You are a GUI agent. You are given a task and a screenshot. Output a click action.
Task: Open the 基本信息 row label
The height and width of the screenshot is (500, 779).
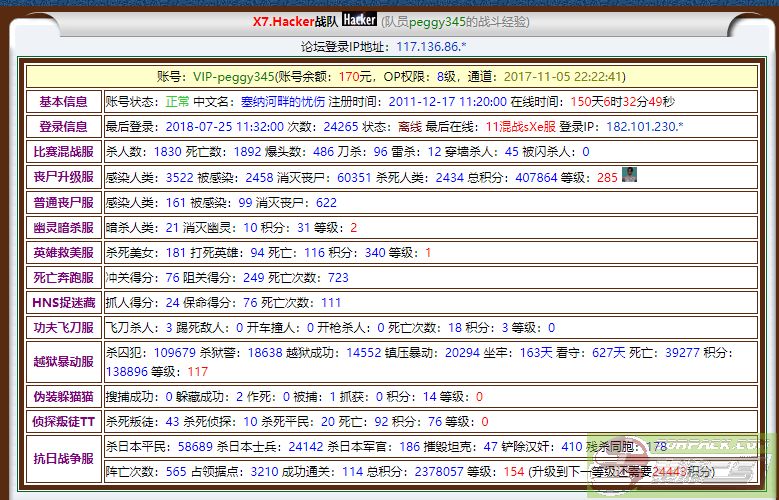click(x=63, y=101)
